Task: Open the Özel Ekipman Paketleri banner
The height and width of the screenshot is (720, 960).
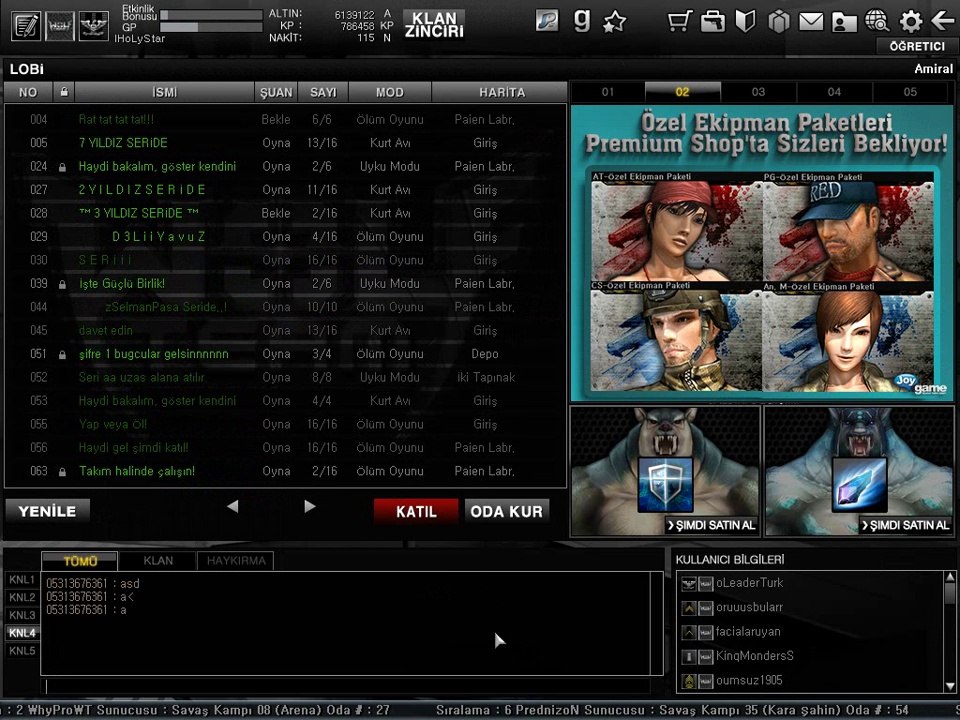Action: coord(762,253)
